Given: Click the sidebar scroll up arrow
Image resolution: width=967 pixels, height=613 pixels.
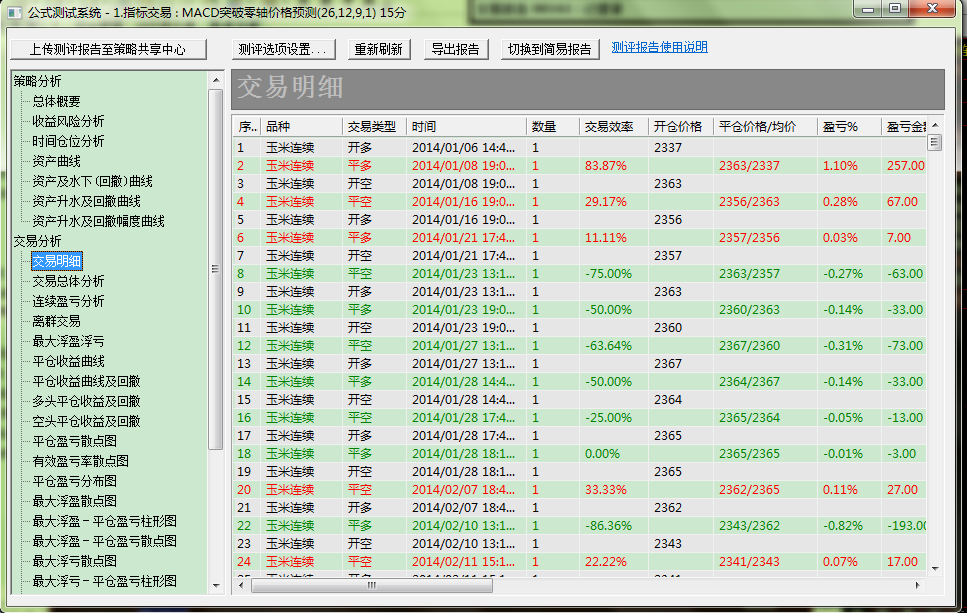Looking at the screenshot, I should (215, 80).
